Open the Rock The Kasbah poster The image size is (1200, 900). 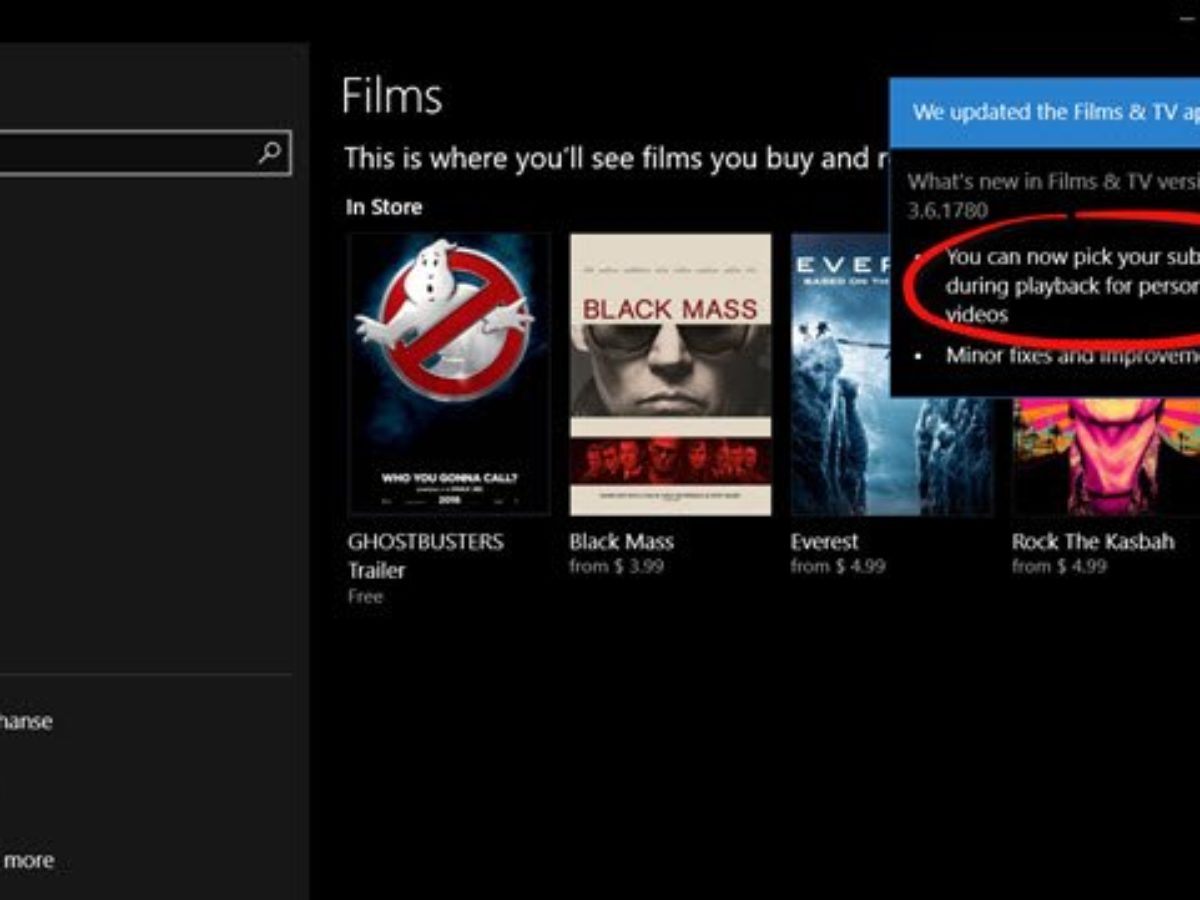coord(1106,456)
